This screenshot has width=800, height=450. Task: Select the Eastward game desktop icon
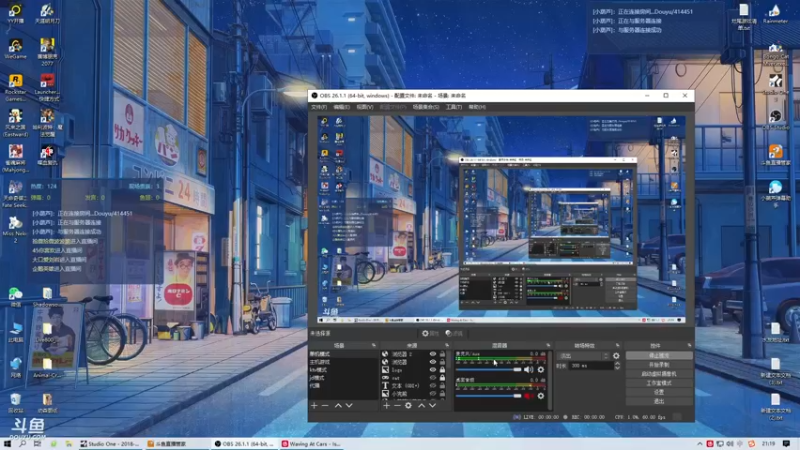[x=15, y=123]
